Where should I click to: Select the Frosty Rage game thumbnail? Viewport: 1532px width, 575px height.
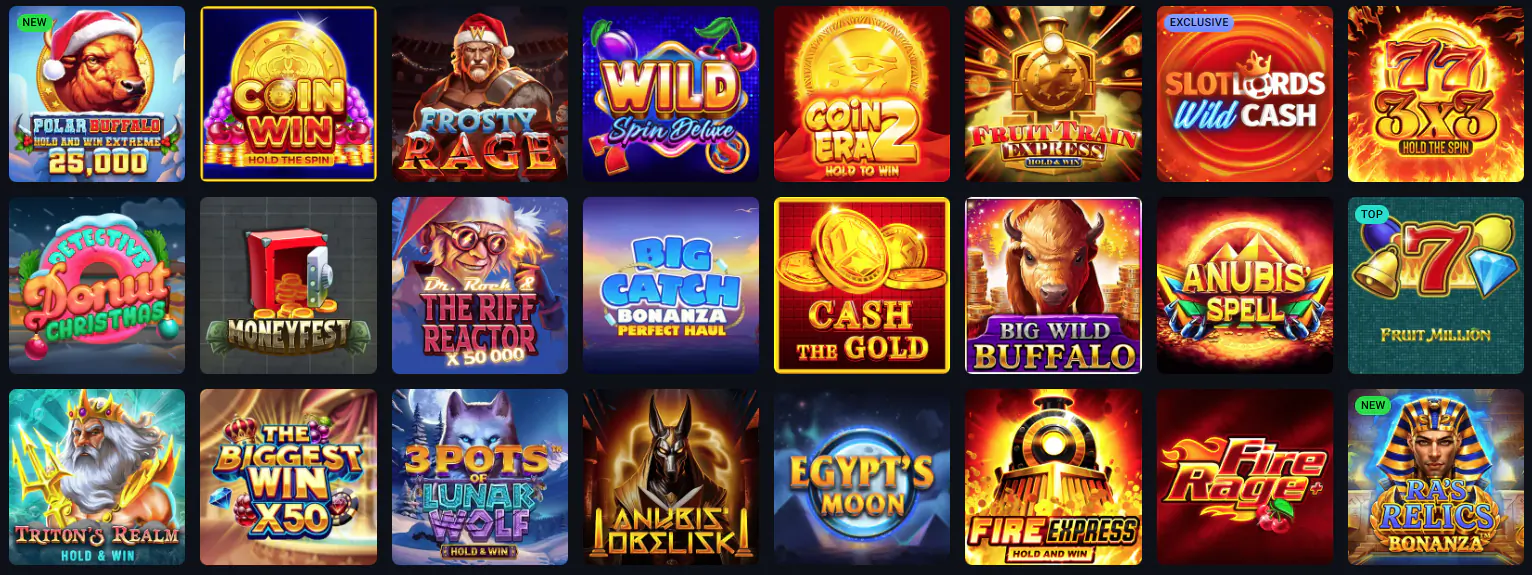480,94
